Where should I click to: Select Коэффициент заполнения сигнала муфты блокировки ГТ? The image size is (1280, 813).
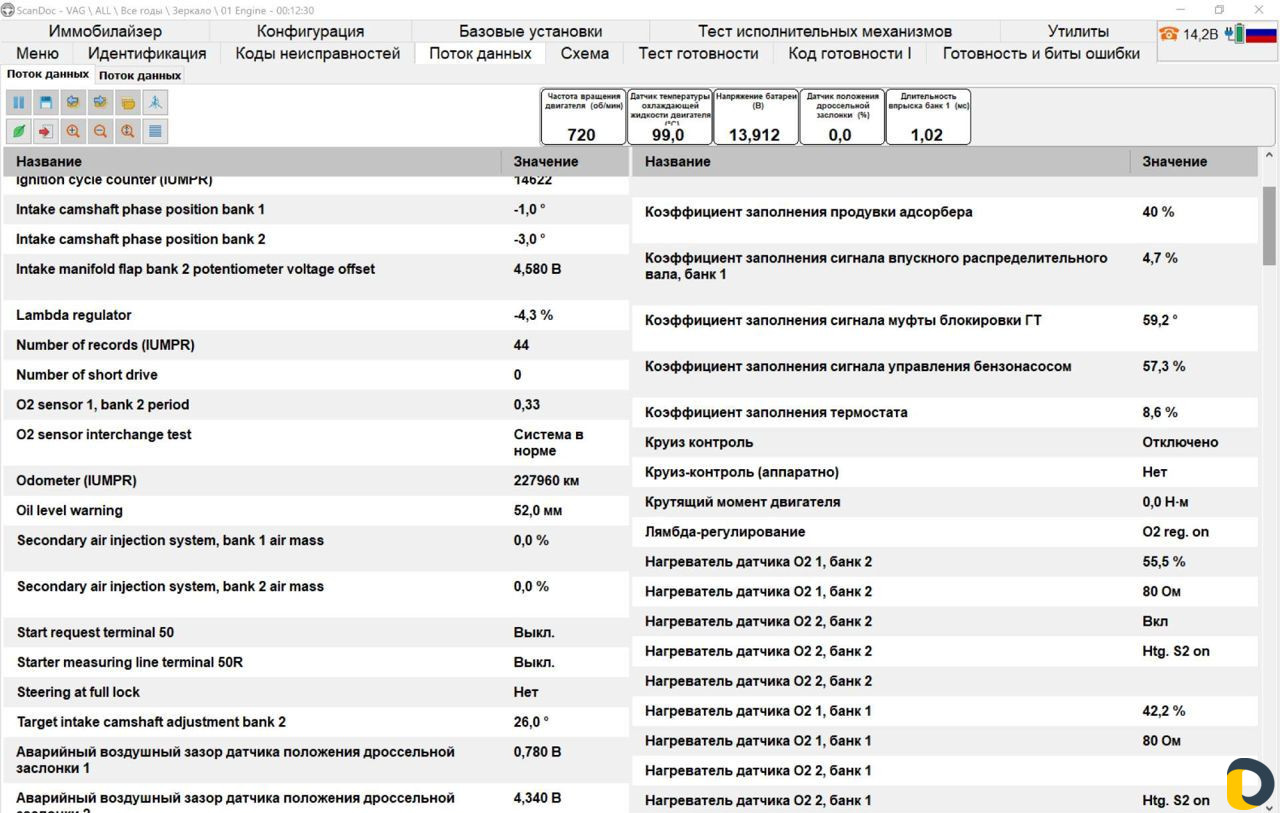[x=945, y=328]
